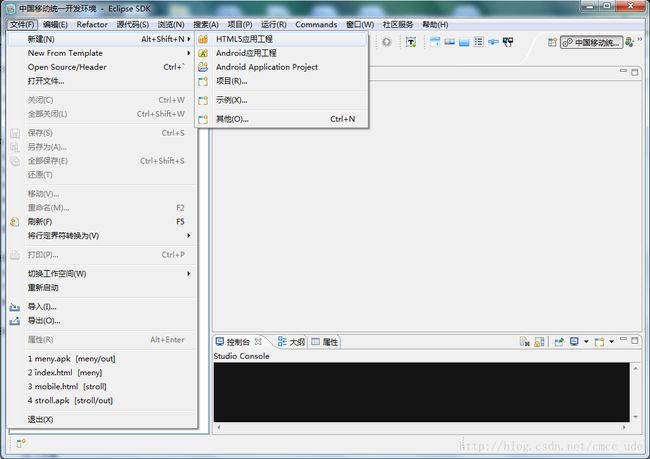Click the Open Perspective icon
This screenshot has width=650, height=459.
(552, 42)
